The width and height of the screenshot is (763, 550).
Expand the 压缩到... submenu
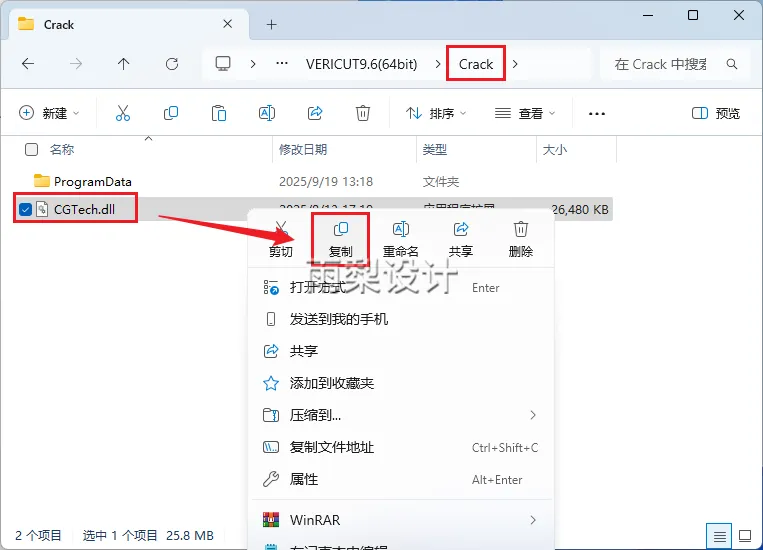533,415
